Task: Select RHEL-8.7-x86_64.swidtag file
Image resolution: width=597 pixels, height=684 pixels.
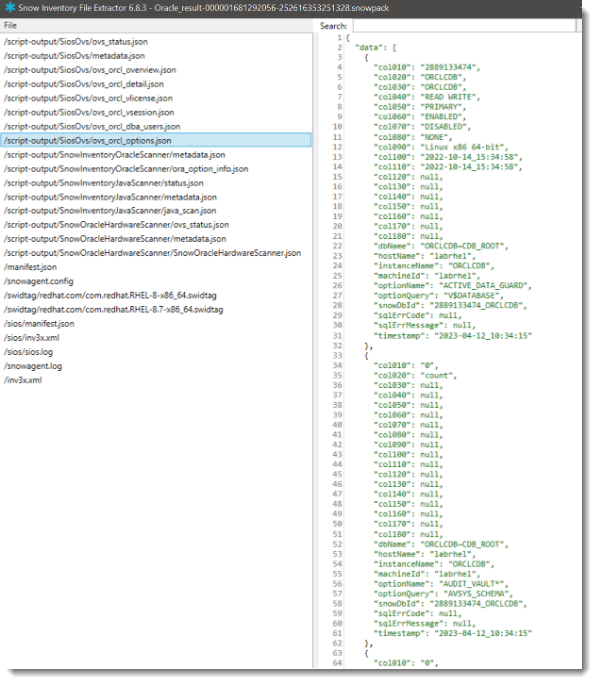Action: pyautogui.click(x=114, y=310)
